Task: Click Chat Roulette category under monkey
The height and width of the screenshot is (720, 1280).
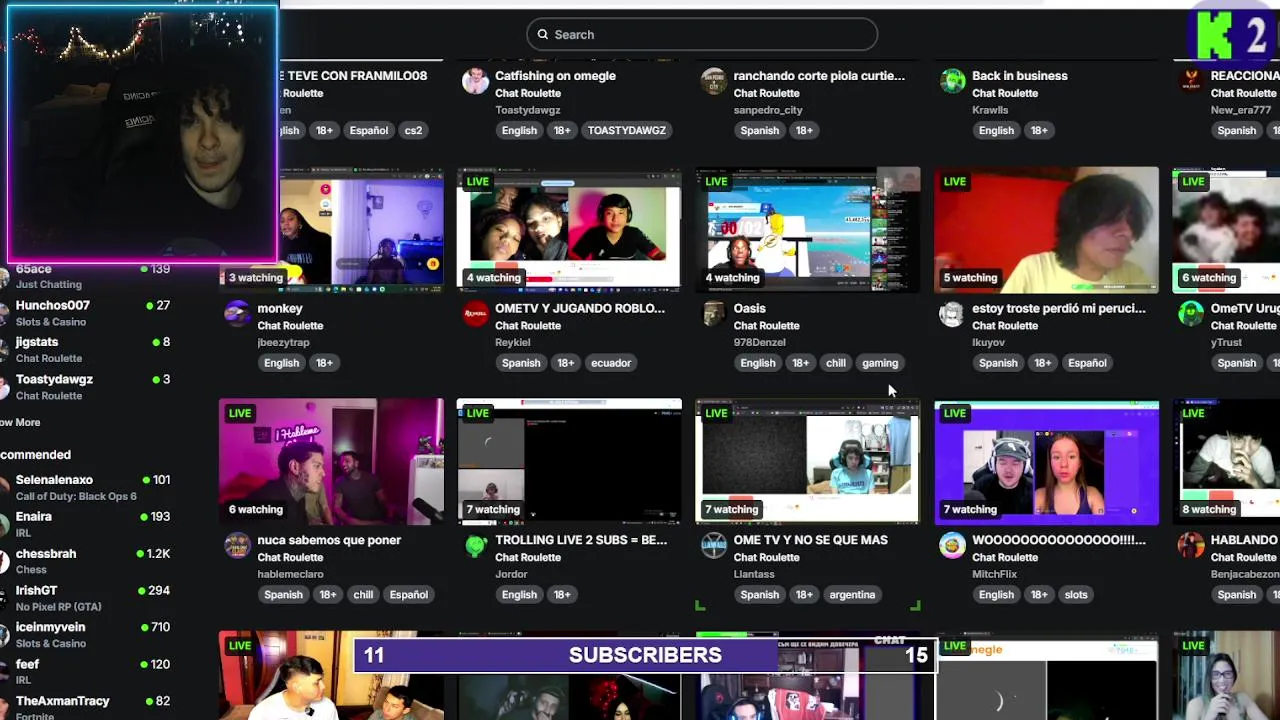Action: click(x=290, y=325)
